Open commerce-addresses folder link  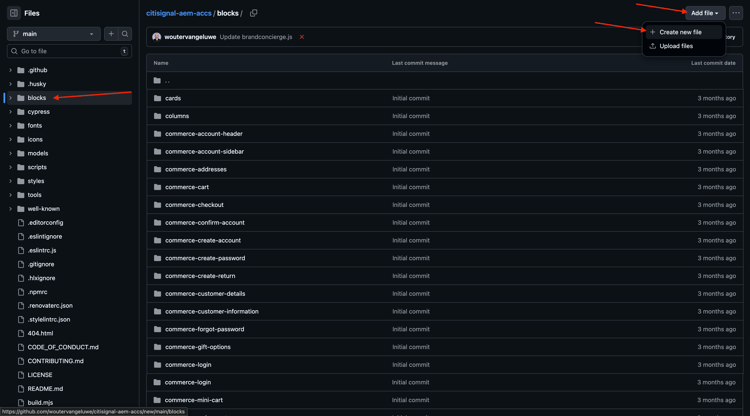(196, 169)
